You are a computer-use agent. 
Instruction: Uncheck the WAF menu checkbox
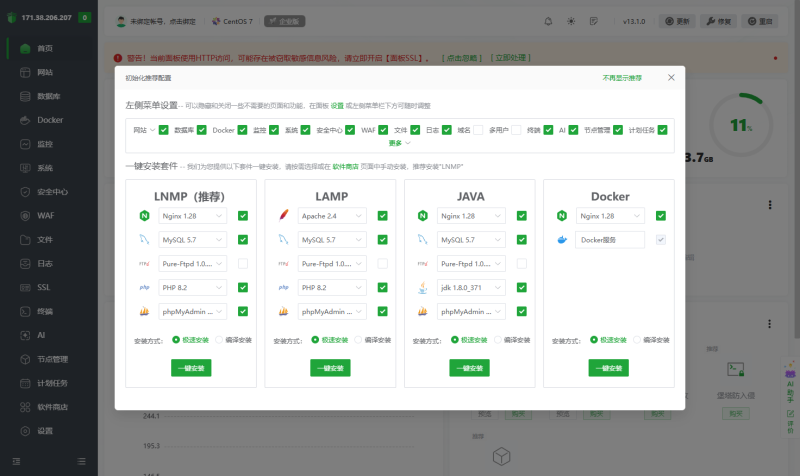383,130
